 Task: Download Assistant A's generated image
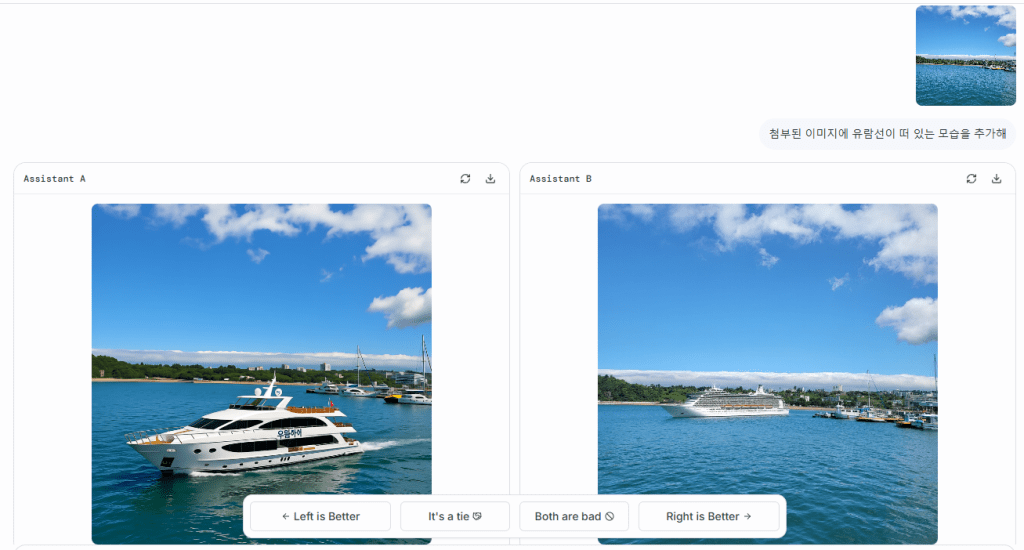pyautogui.click(x=490, y=178)
